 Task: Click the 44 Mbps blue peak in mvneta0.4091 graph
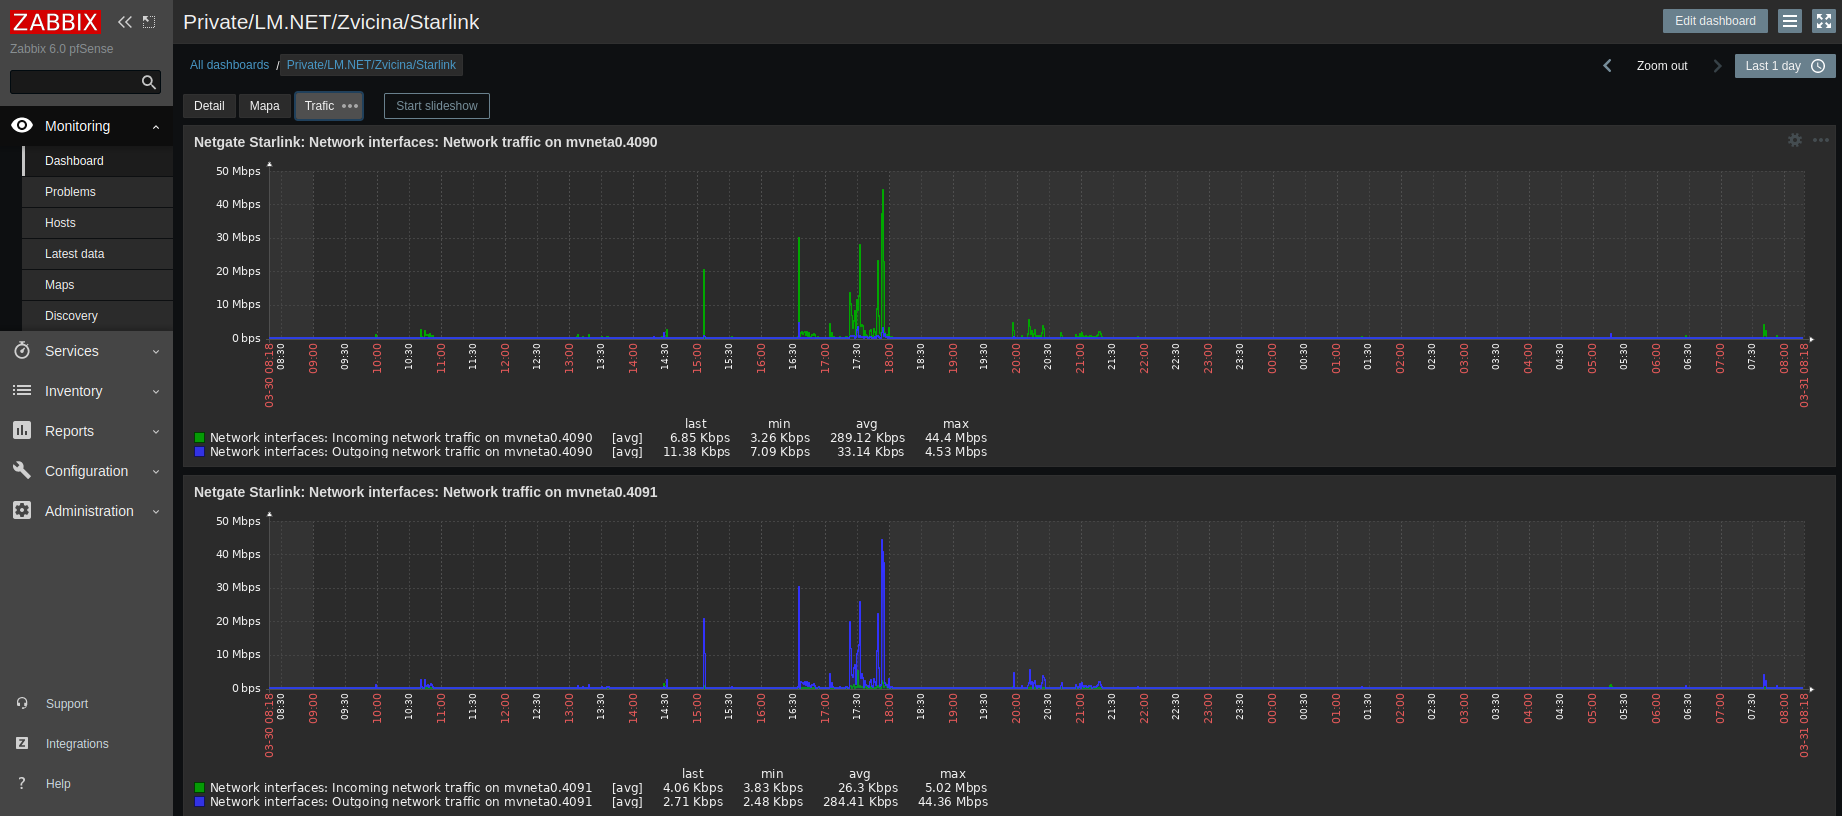click(882, 543)
